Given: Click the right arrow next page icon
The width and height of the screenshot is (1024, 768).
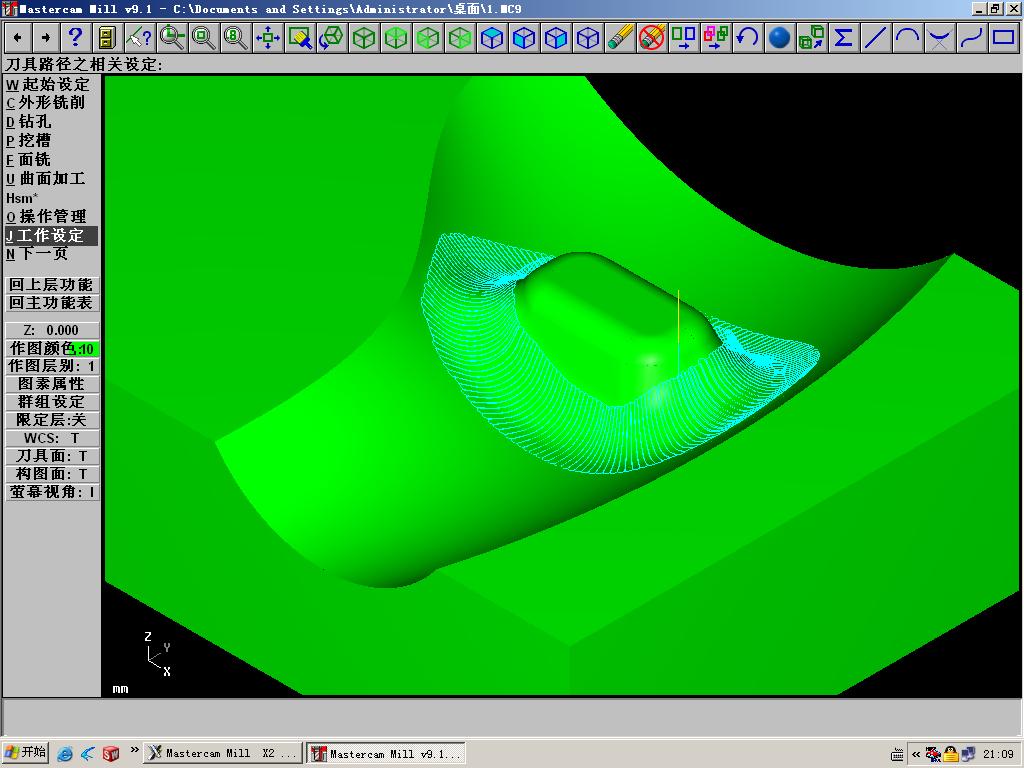Looking at the screenshot, I should coord(46,37).
